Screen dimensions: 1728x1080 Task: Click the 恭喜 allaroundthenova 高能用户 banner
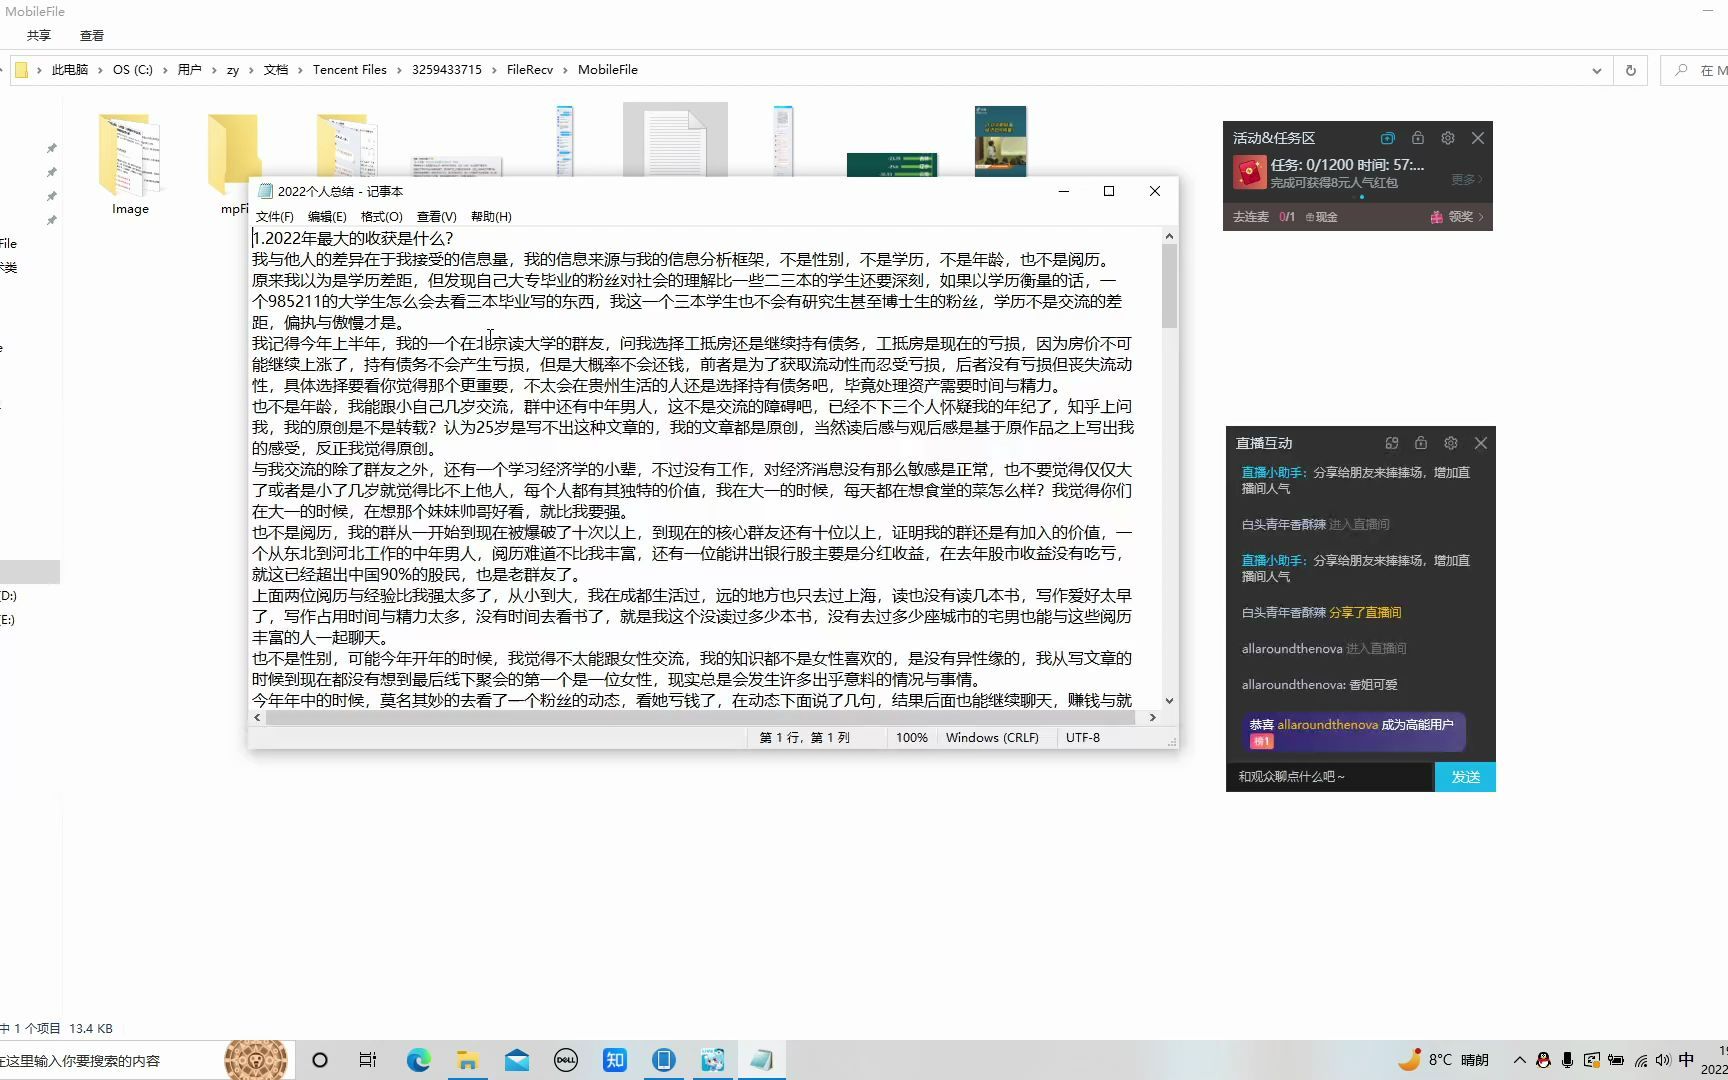click(1354, 731)
